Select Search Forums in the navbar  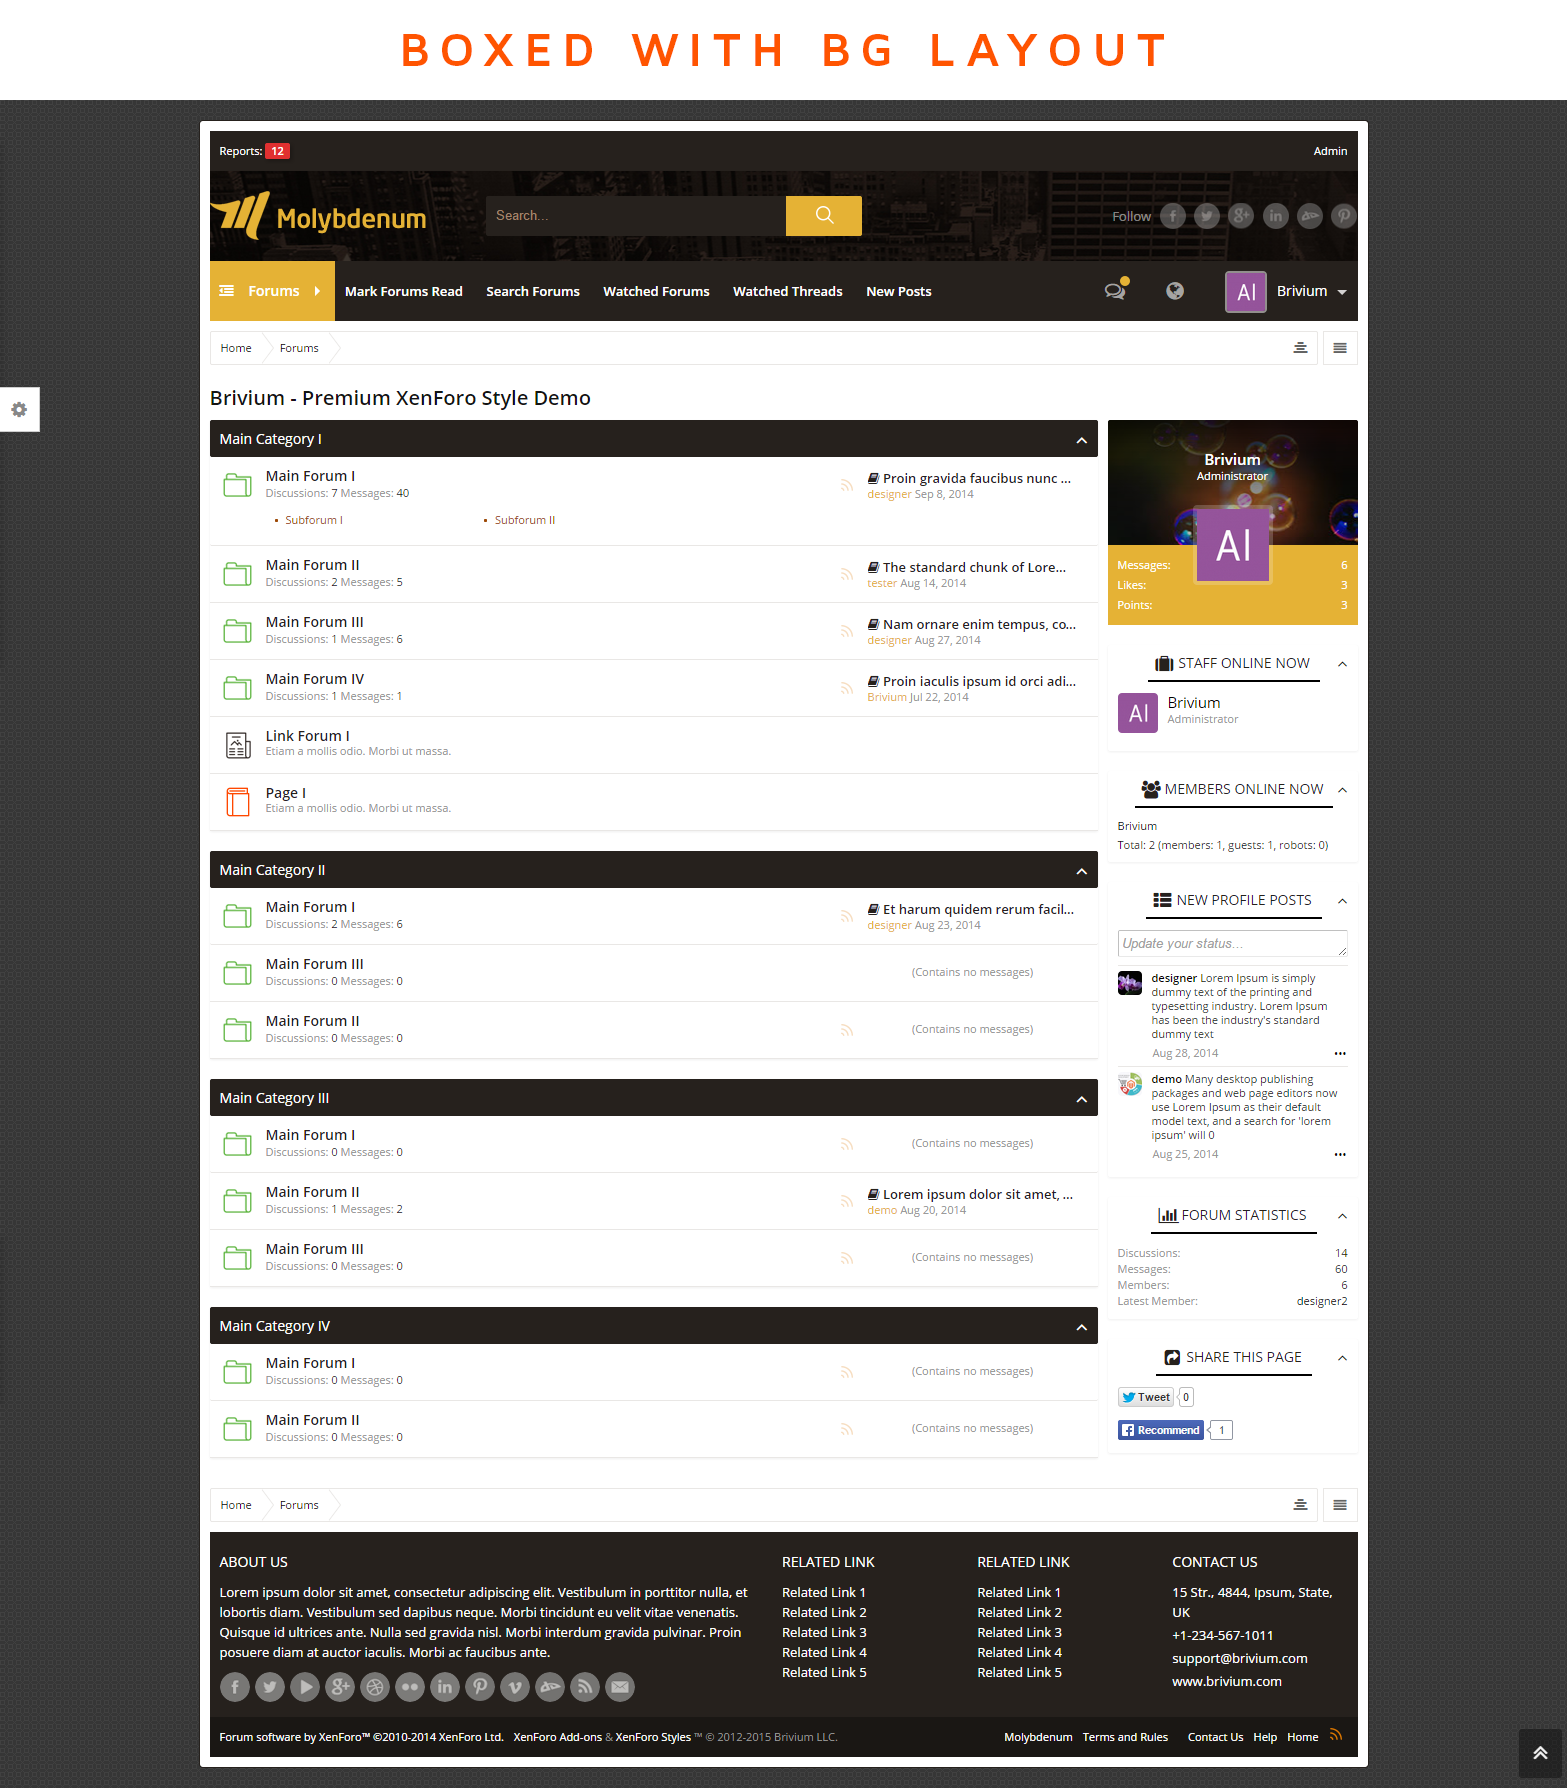533,291
